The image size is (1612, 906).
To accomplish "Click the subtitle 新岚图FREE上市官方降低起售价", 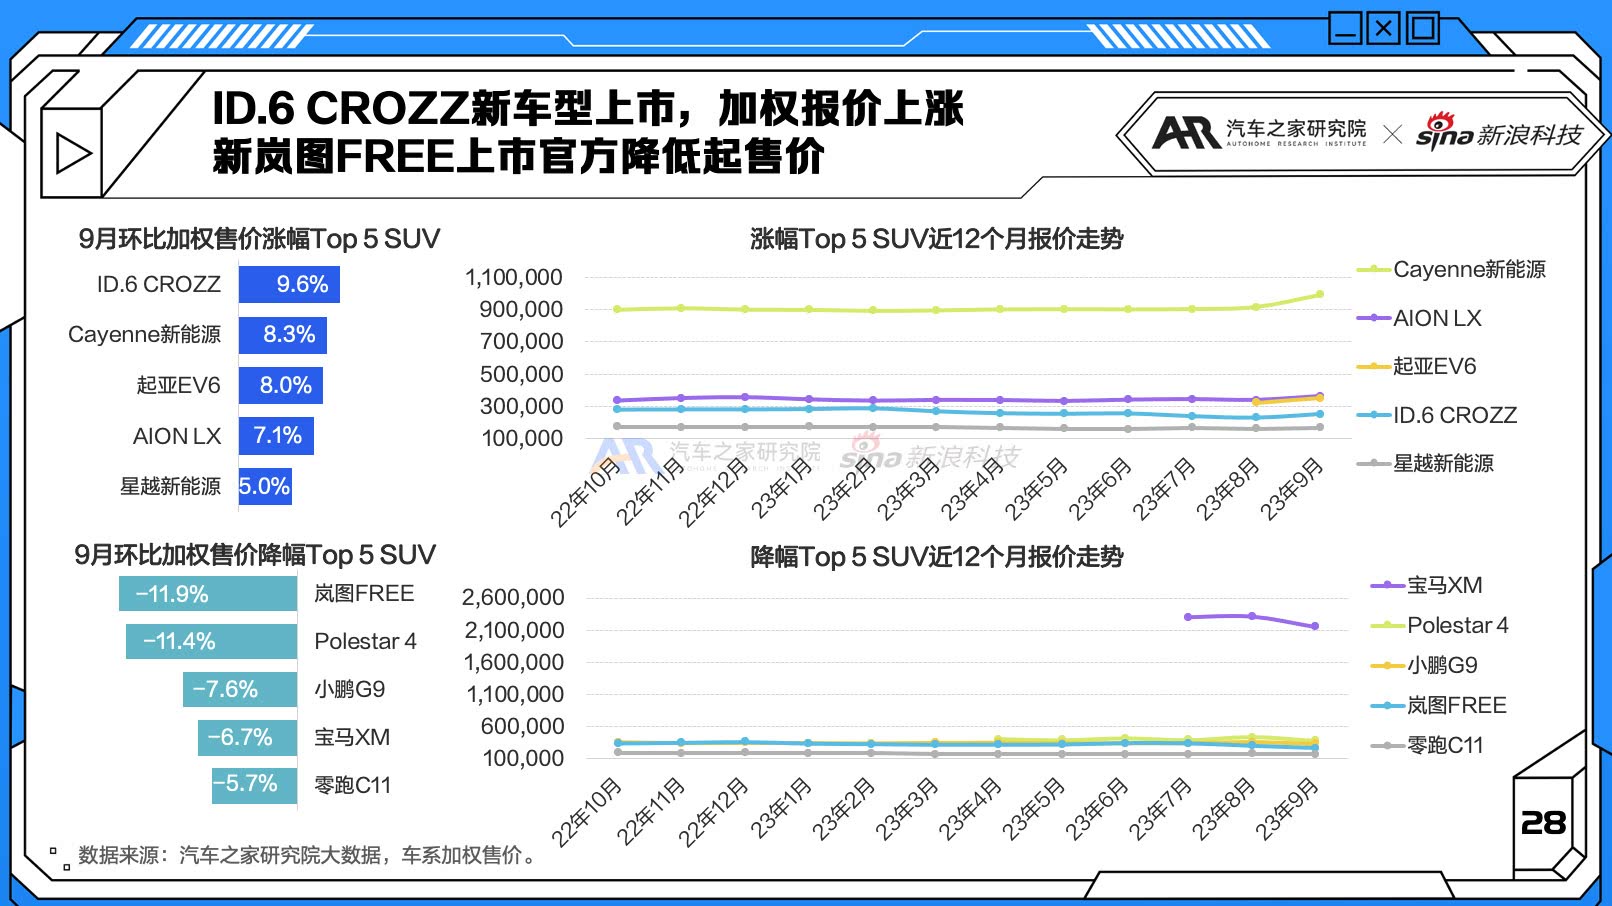I will tap(518, 156).
